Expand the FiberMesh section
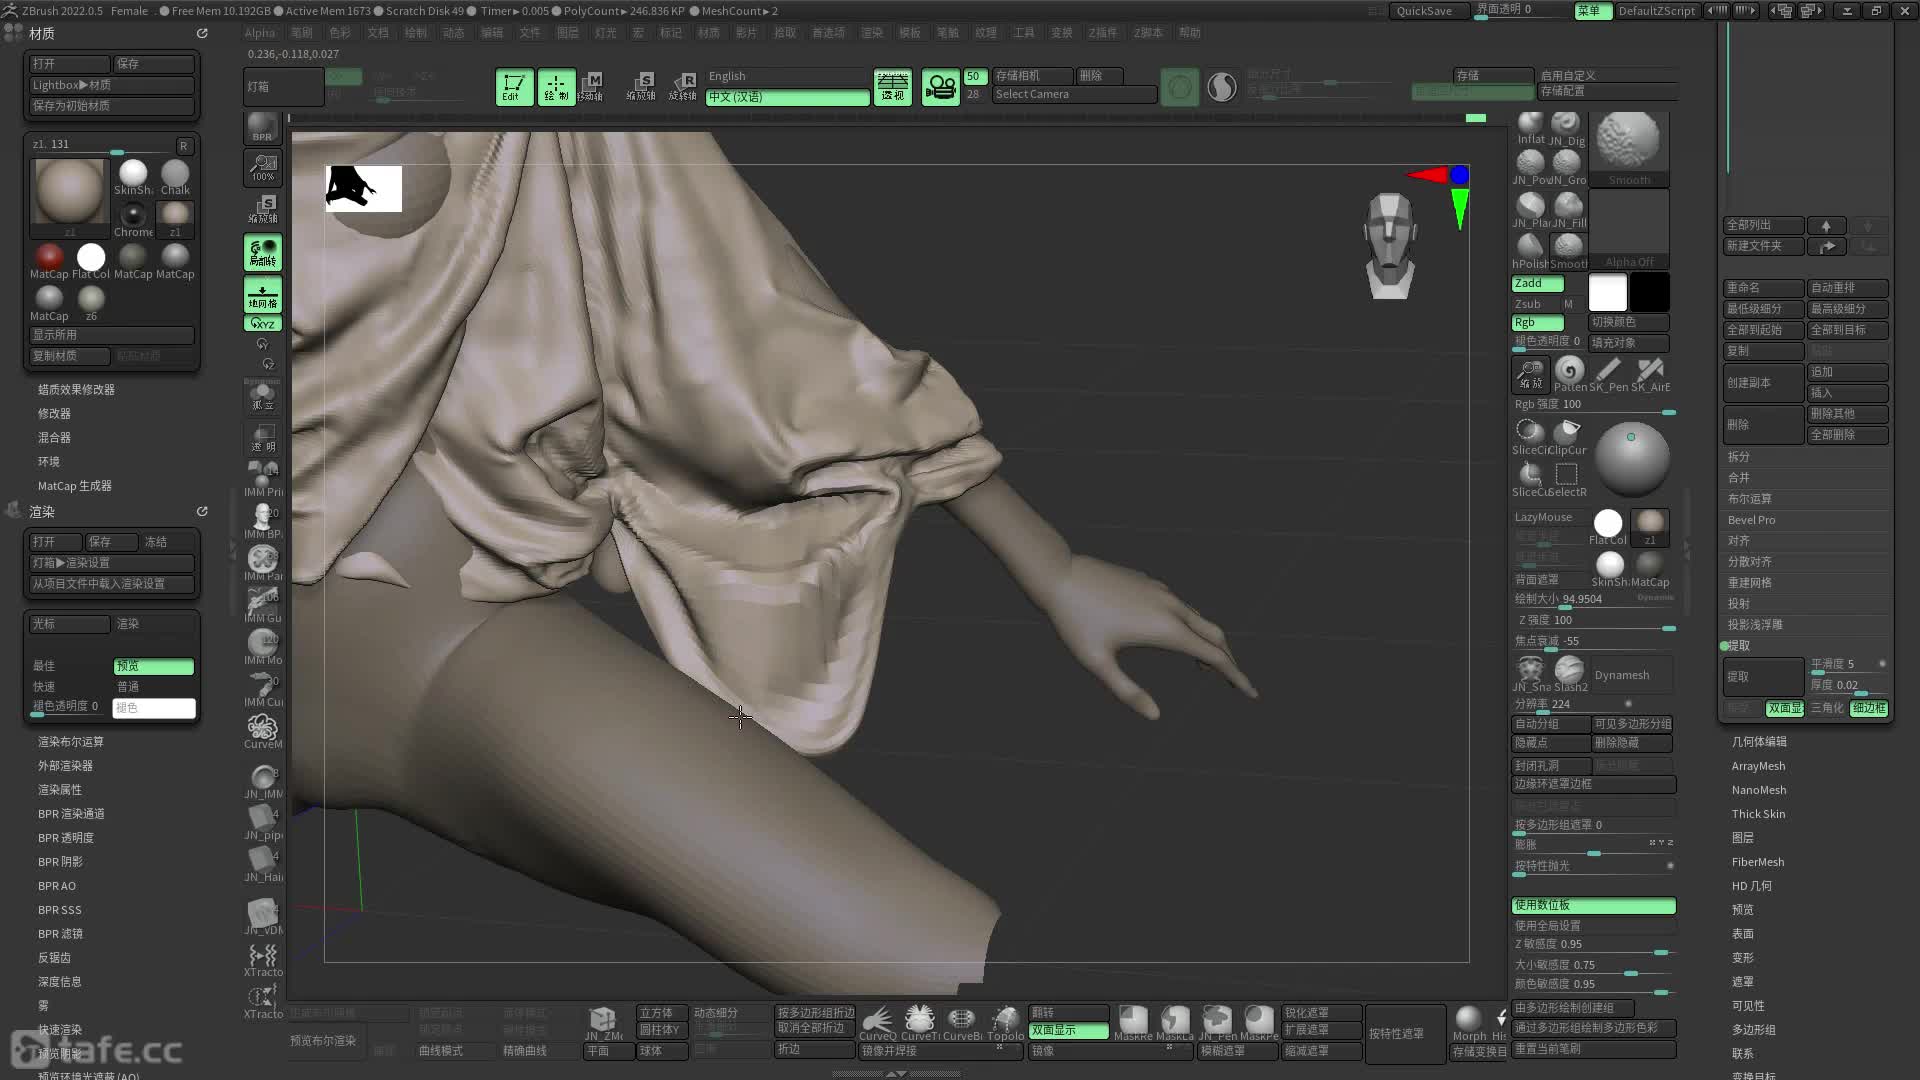The image size is (1920, 1080). (1757, 862)
